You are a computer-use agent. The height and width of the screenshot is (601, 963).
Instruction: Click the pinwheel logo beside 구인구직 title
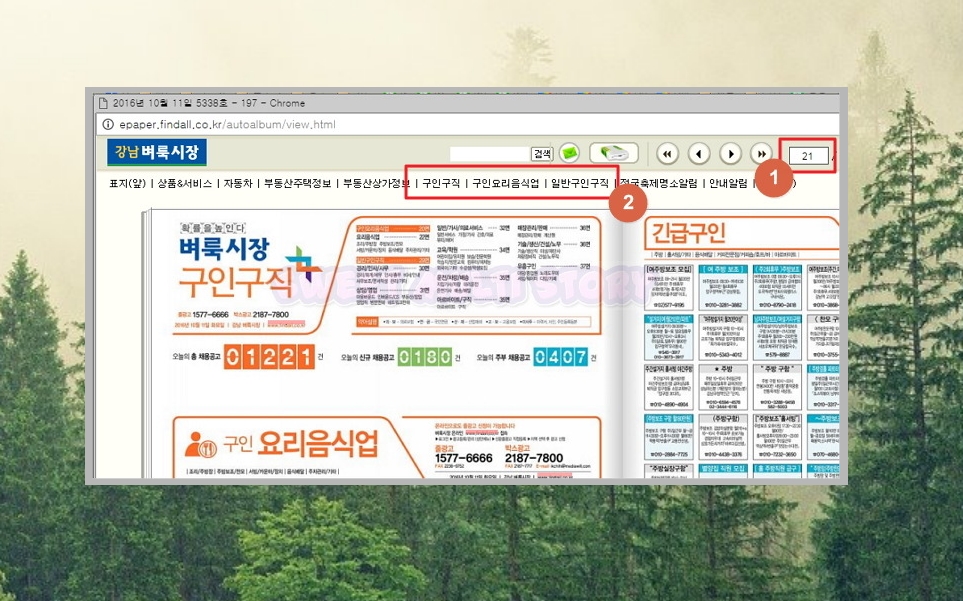(303, 263)
